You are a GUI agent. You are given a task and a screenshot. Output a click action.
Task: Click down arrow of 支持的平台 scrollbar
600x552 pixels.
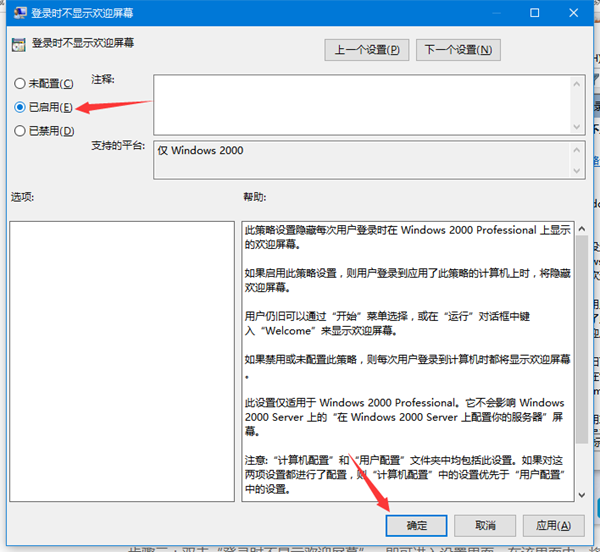(577, 171)
